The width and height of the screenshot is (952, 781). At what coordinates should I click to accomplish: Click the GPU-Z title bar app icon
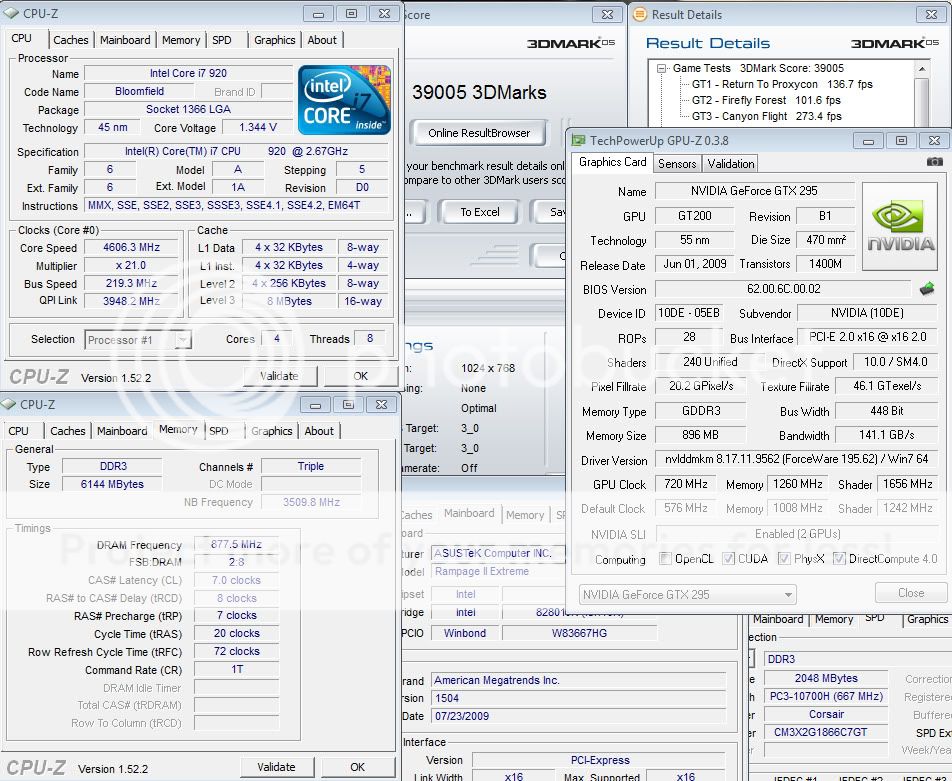click(x=579, y=140)
